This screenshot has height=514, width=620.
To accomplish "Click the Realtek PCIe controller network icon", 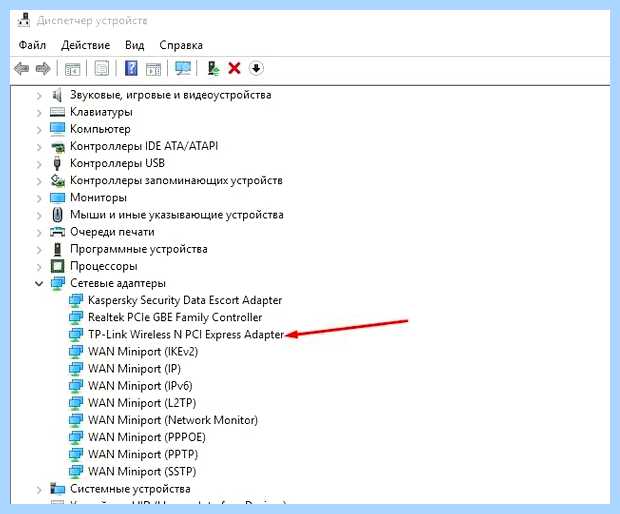I will pos(76,317).
